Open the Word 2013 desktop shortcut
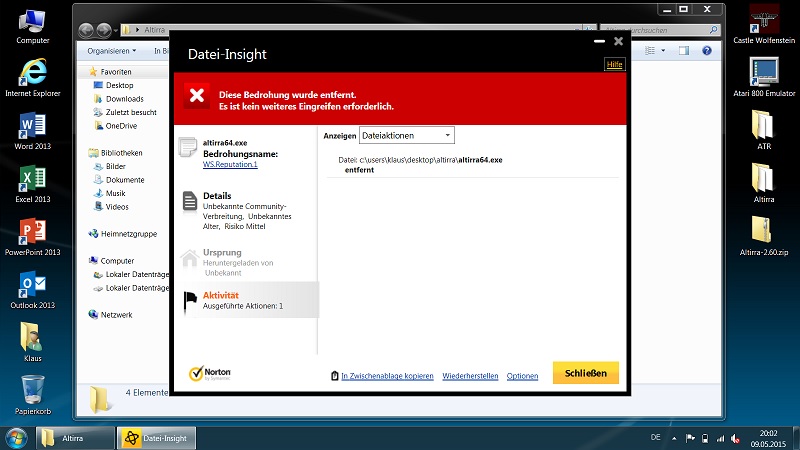This screenshot has width=800, height=450. pyautogui.click(x=32, y=132)
